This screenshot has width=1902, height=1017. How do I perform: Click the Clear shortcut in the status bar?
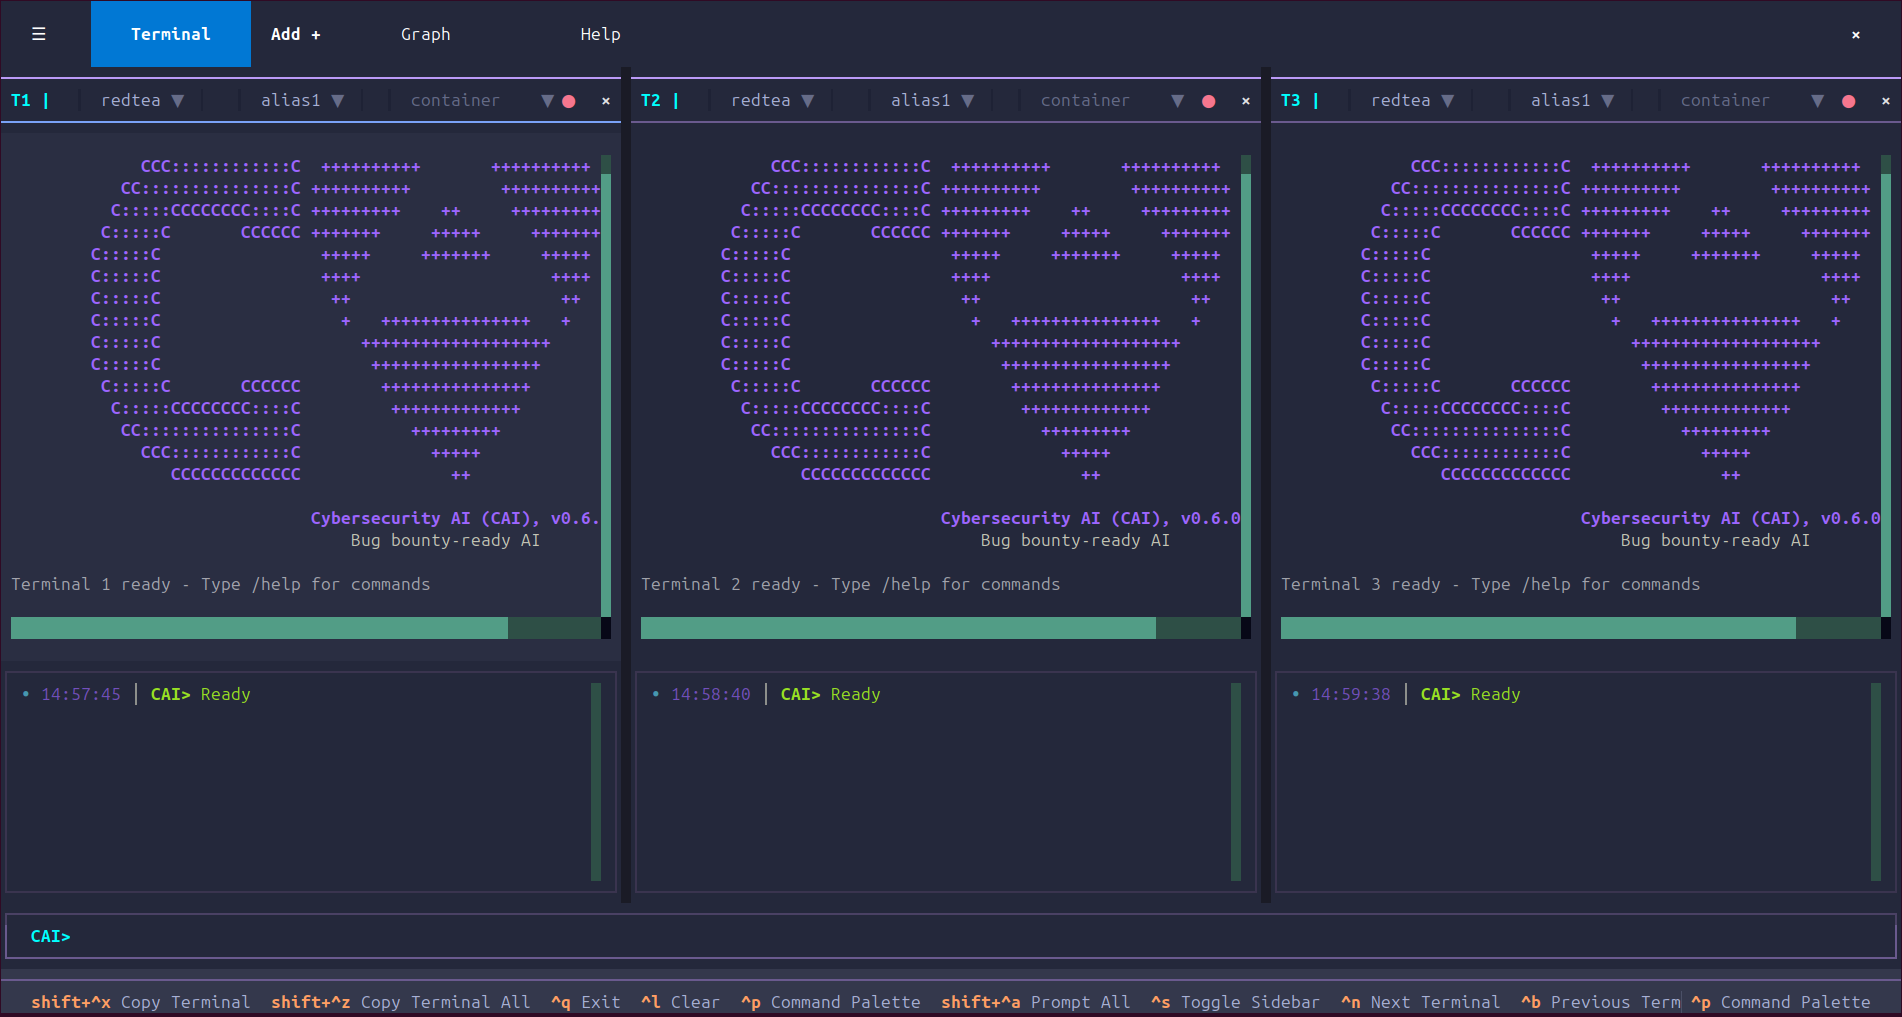(x=680, y=1002)
